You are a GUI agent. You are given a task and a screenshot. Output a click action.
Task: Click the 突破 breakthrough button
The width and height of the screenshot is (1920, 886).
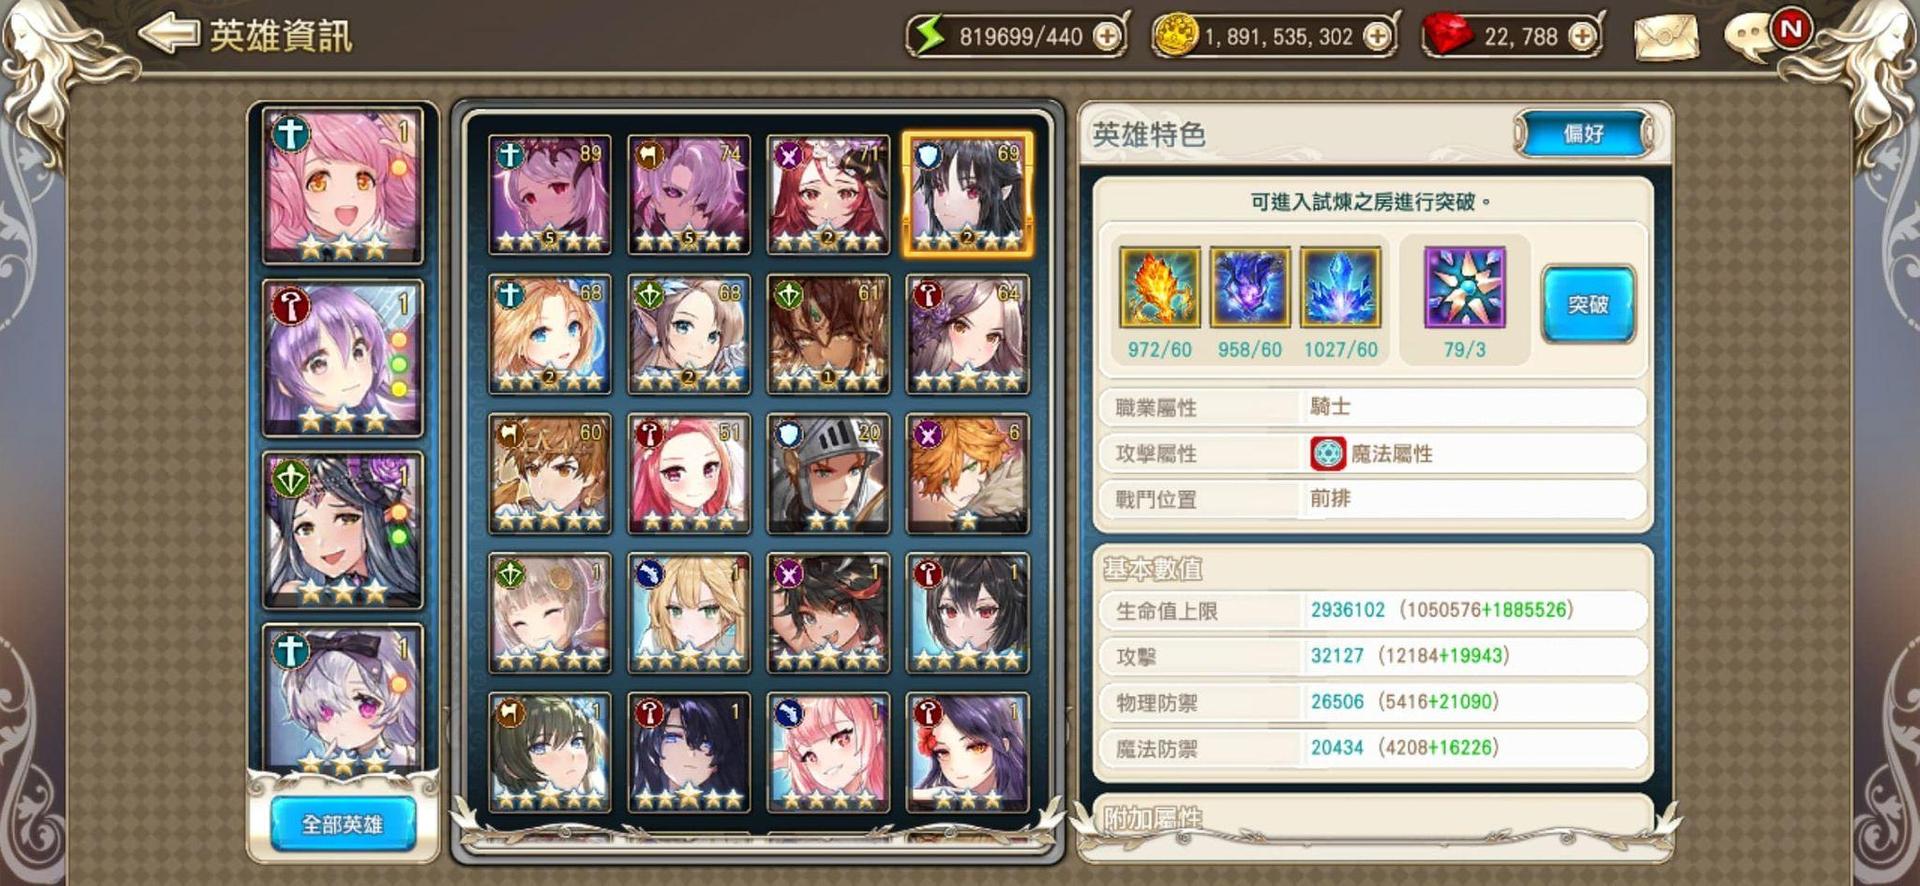1588,304
